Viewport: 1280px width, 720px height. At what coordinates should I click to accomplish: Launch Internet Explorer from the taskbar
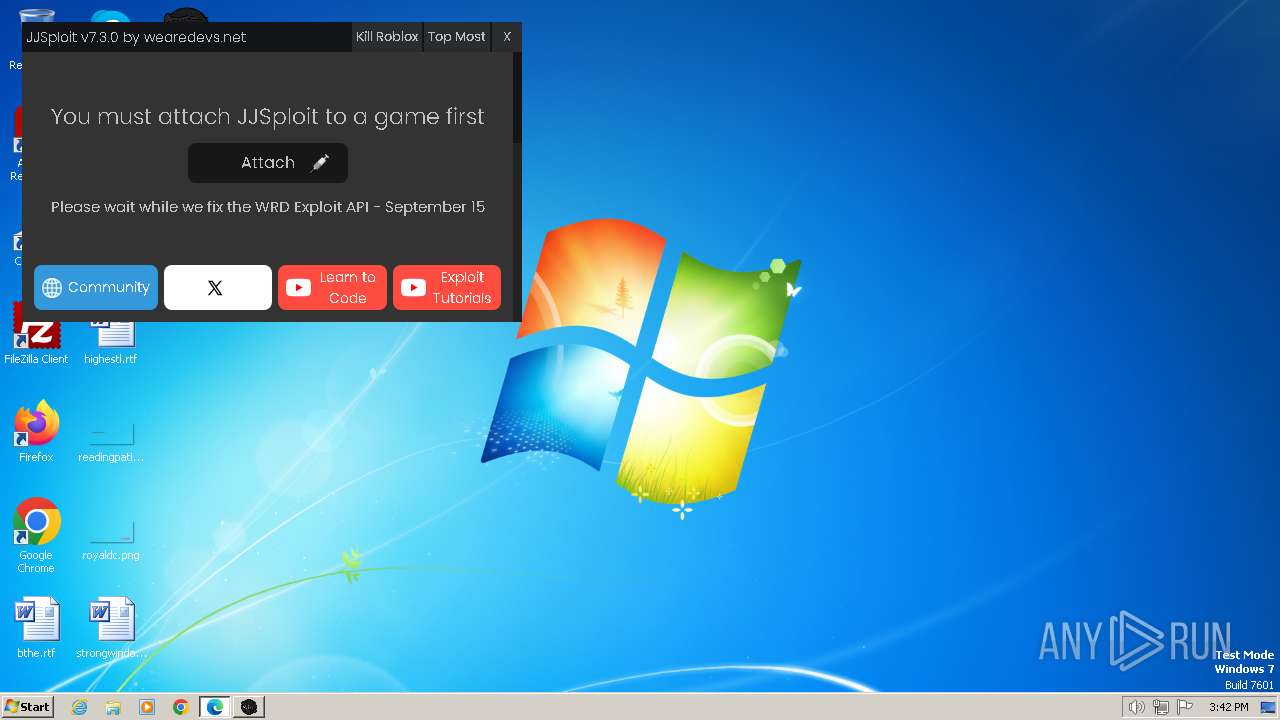[x=79, y=707]
